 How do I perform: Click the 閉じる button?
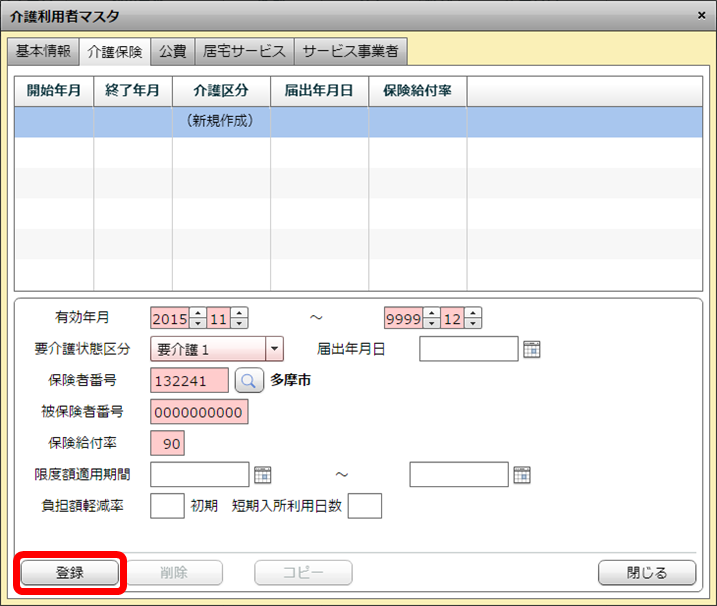646,573
